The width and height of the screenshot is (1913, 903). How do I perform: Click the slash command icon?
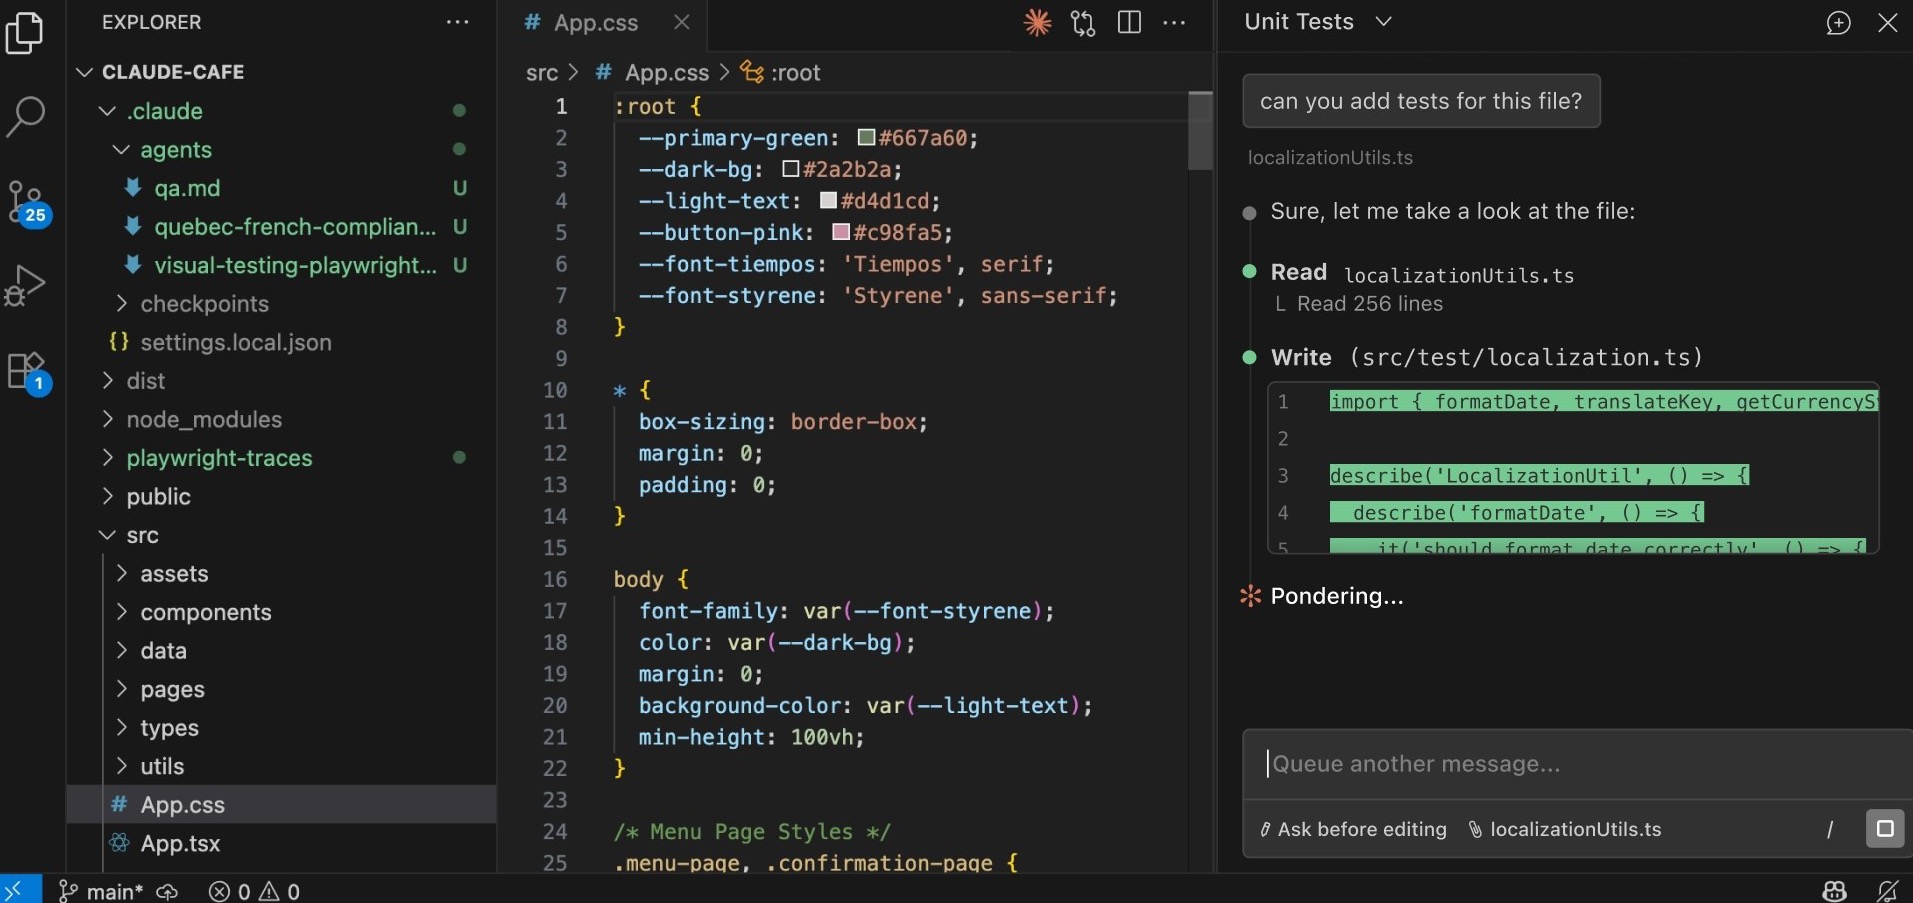pos(1830,829)
